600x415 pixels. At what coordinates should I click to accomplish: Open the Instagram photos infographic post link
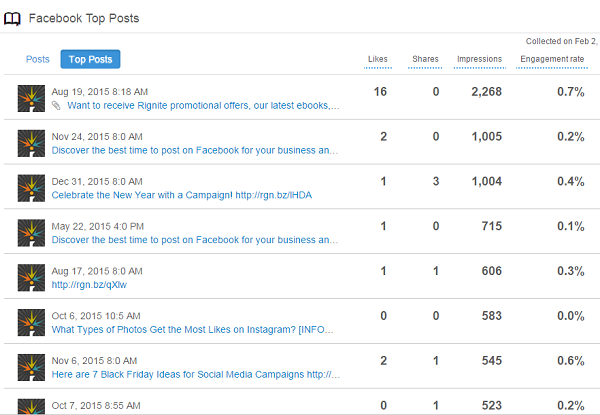pos(192,329)
